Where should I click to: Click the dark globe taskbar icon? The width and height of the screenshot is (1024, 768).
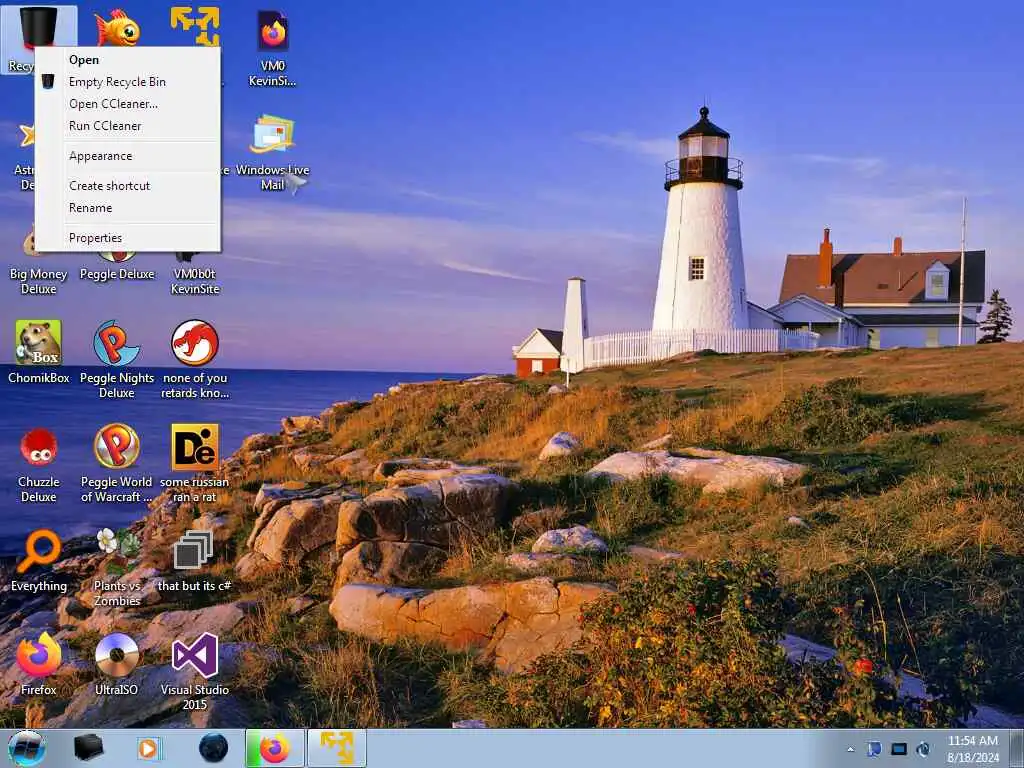tap(213, 748)
